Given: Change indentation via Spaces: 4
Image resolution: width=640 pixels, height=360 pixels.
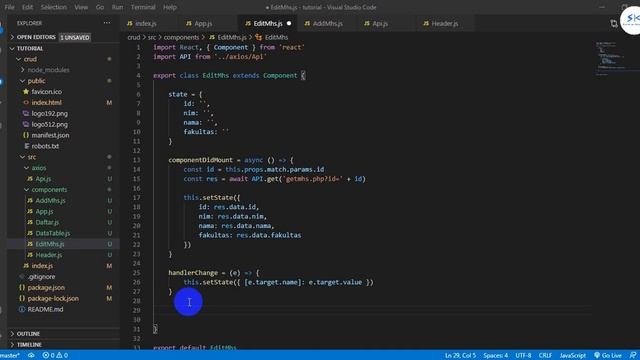Looking at the screenshot, I should pyautogui.click(x=496, y=356).
